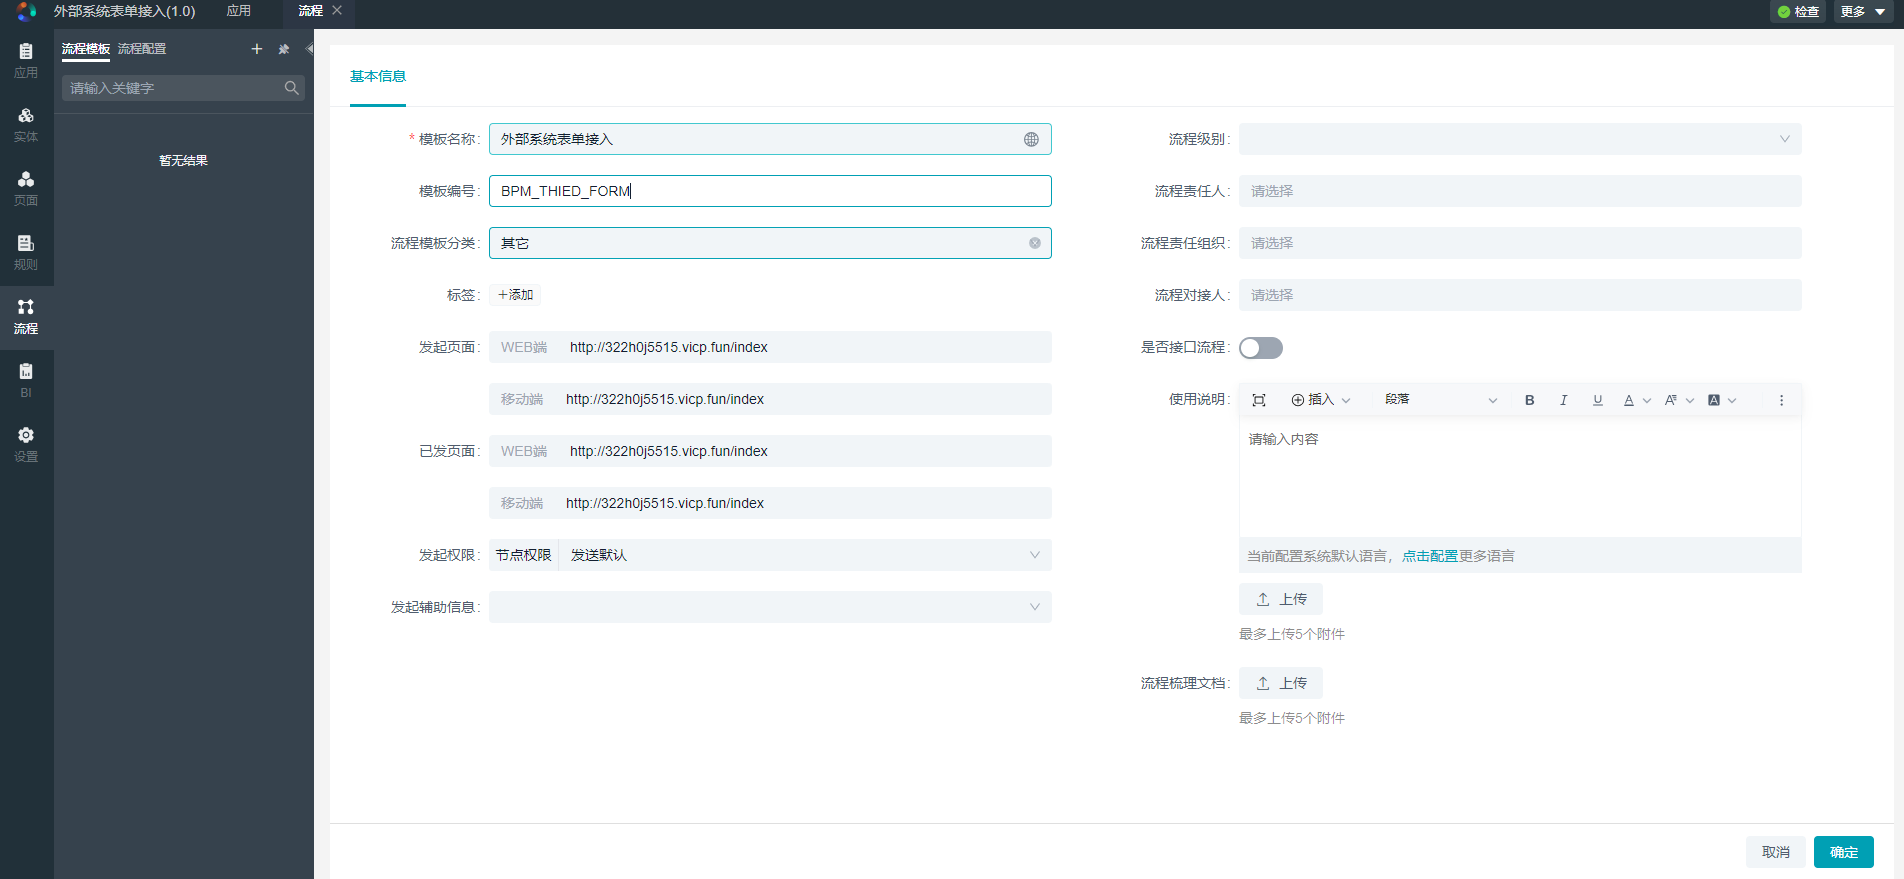Open the 发起辅助信息 dropdown

click(769, 607)
